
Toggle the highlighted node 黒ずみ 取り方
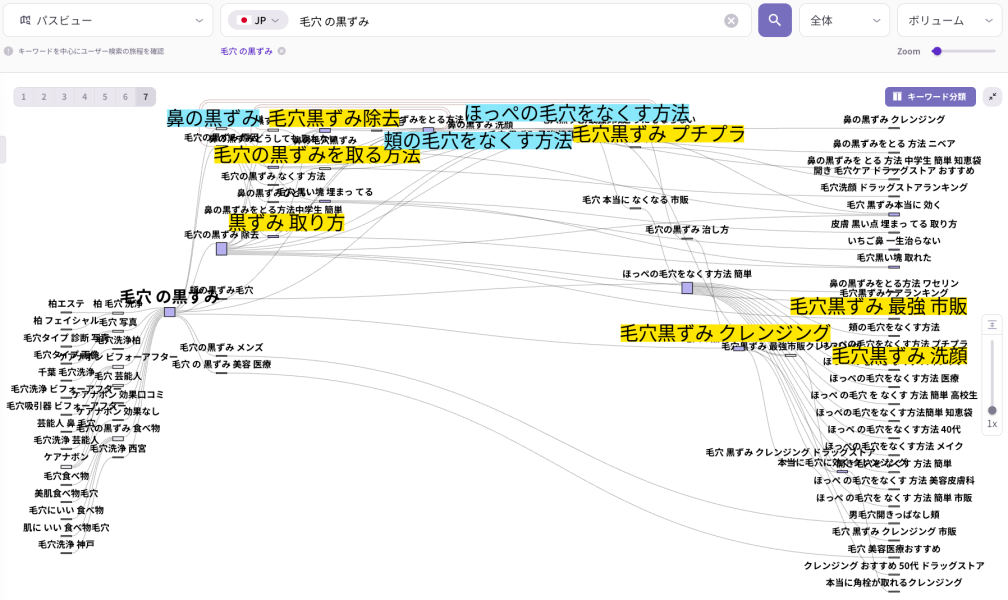point(284,223)
